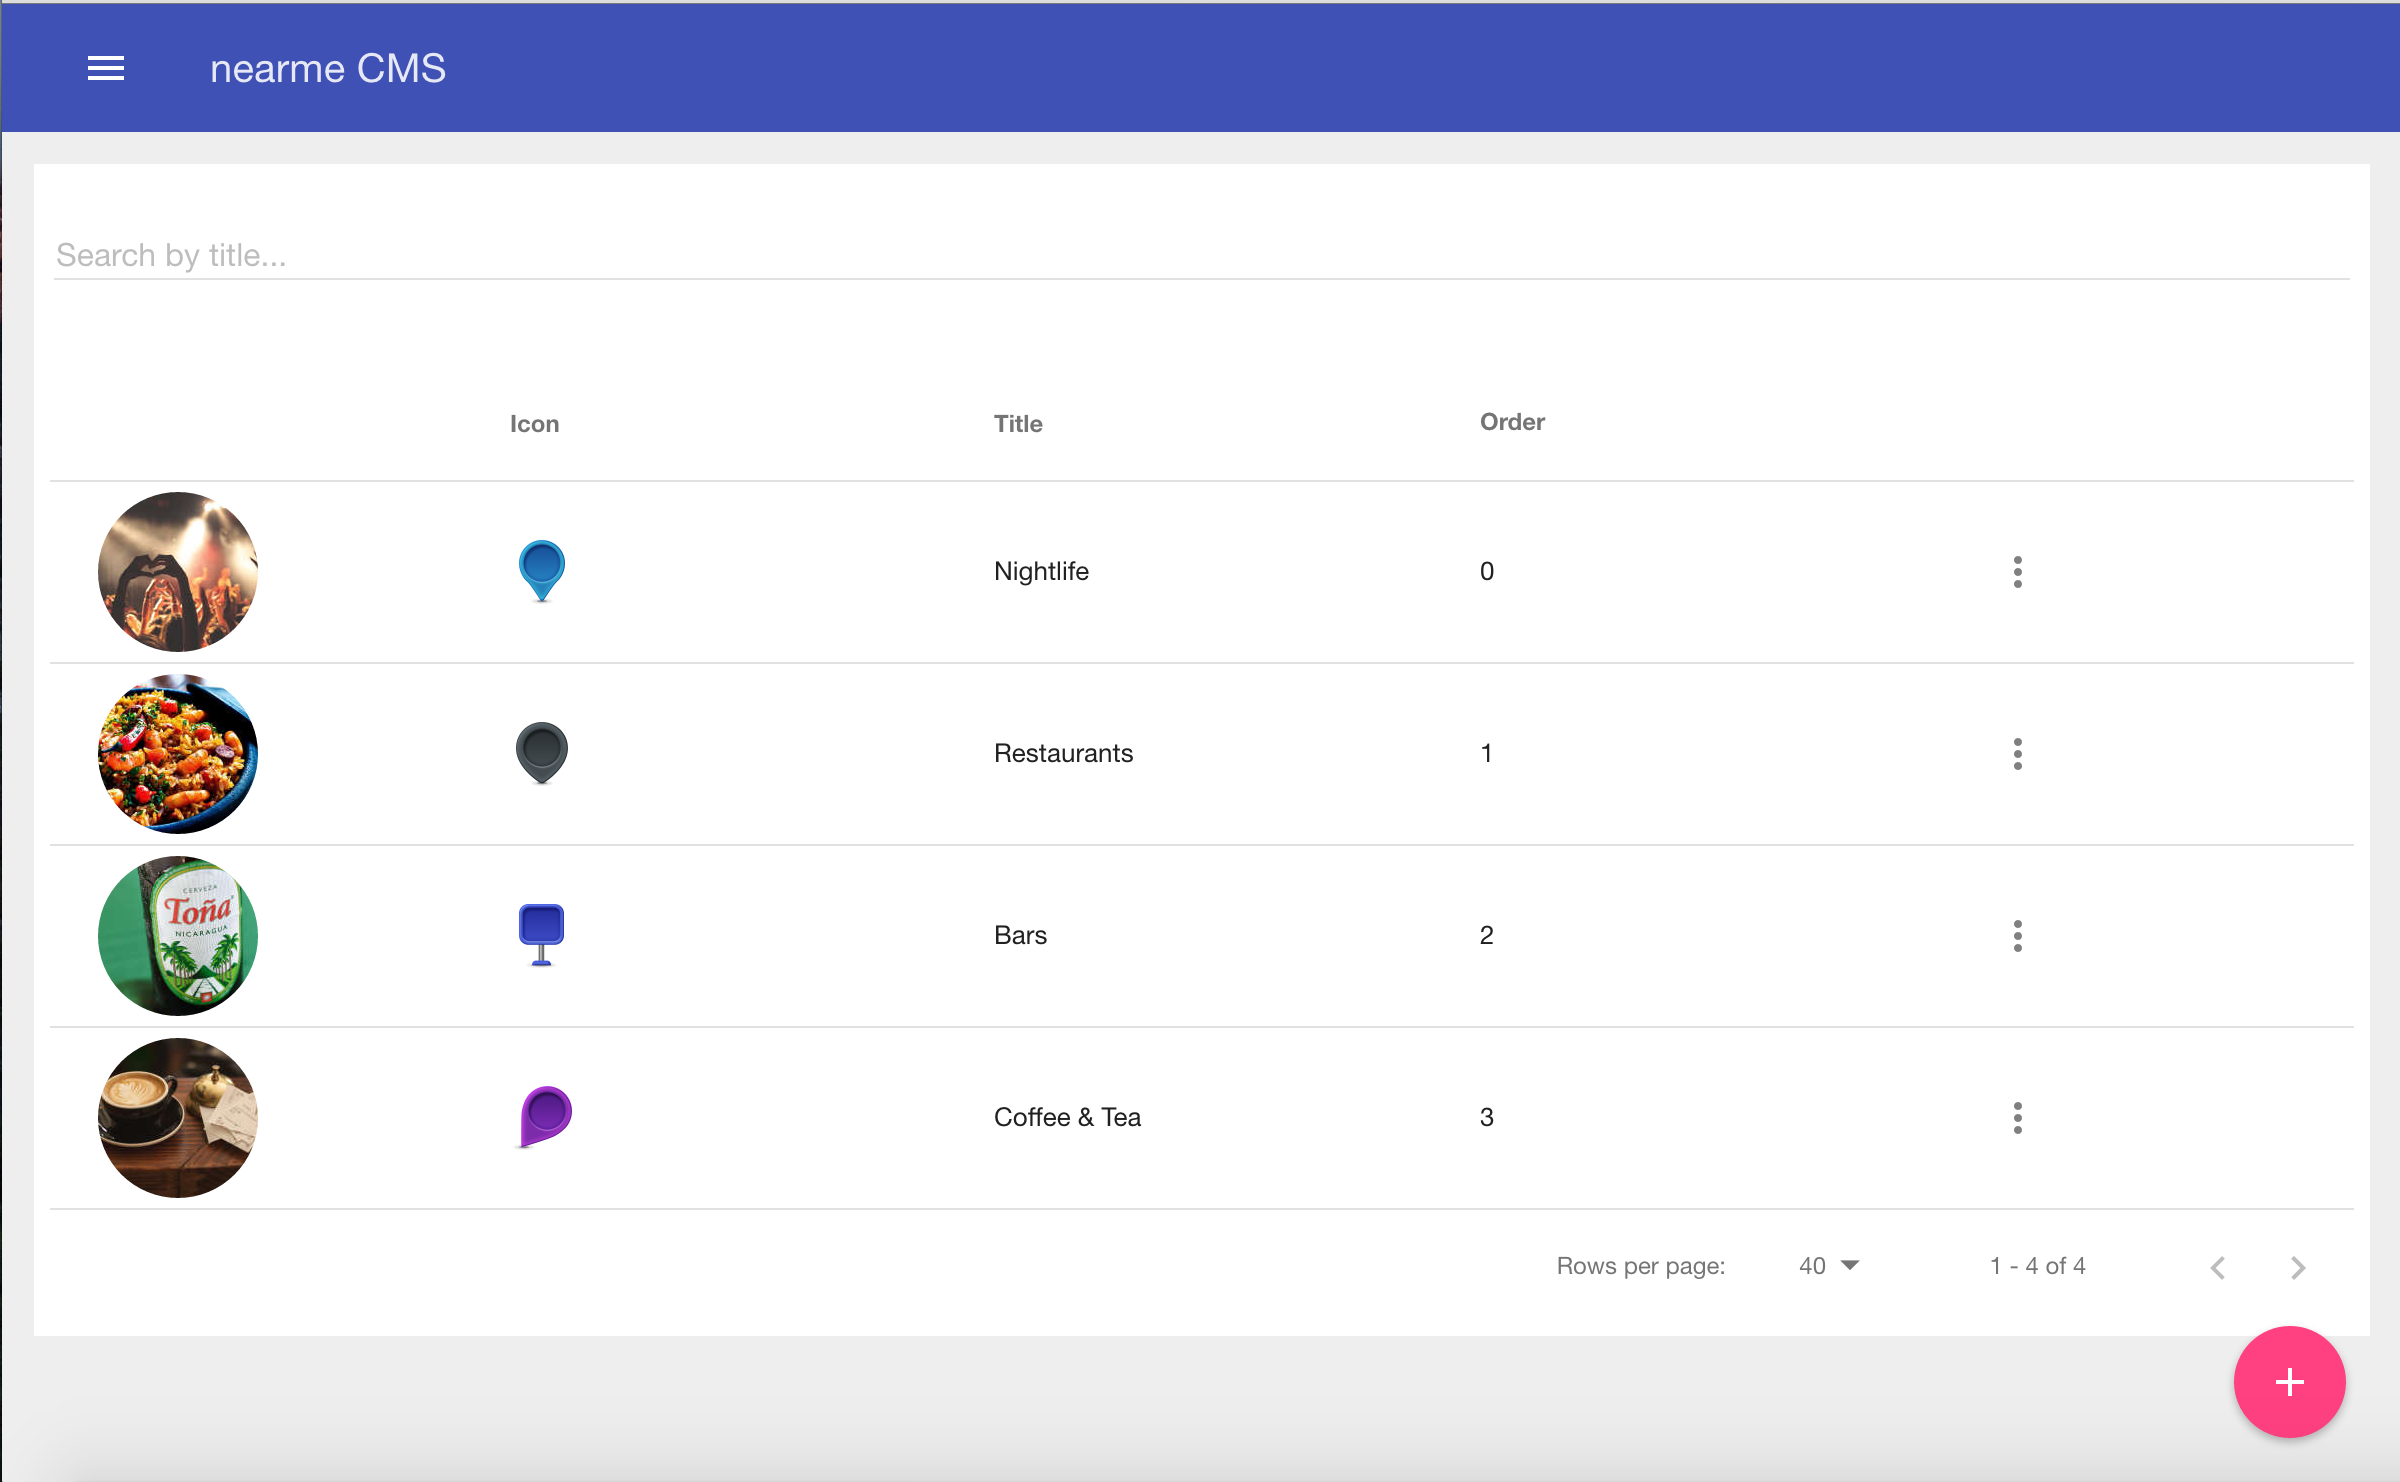Click the Nightlife concert thumbnail image
The width and height of the screenshot is (2400, 1482).
[177, 571]
